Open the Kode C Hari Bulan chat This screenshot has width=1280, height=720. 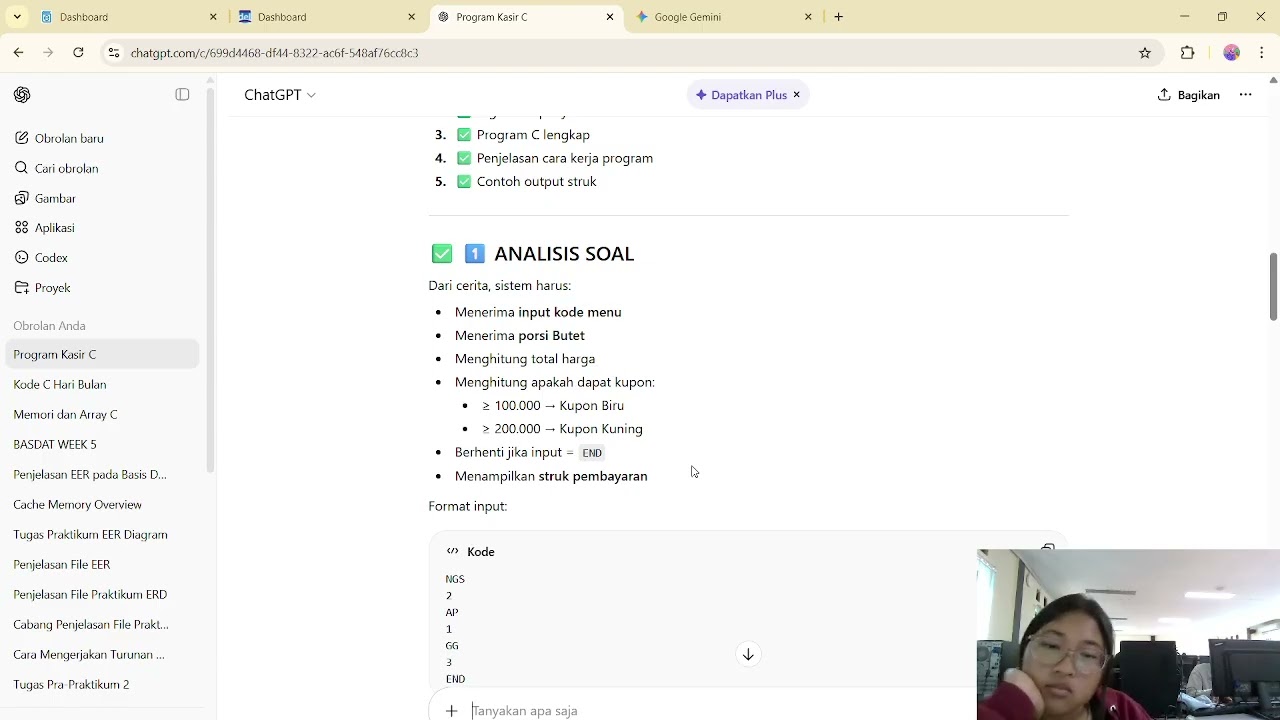coord(103,384)
